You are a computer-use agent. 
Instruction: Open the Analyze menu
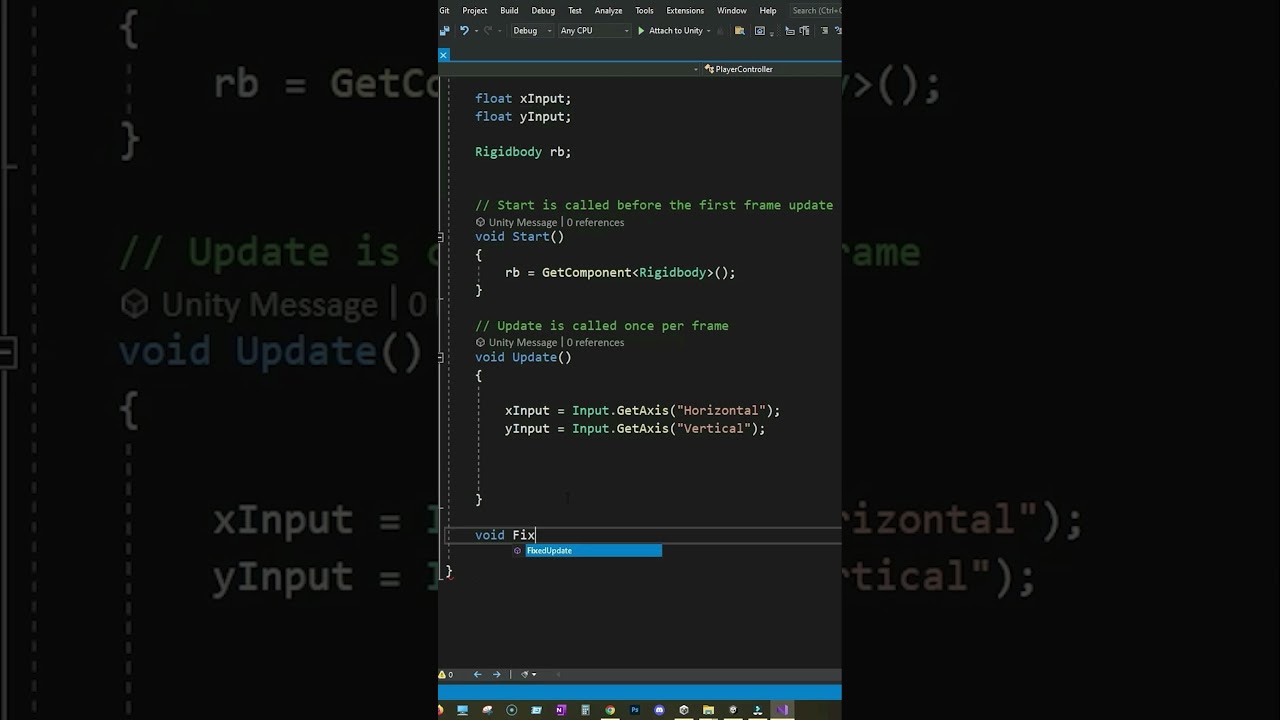pos(608,10)
